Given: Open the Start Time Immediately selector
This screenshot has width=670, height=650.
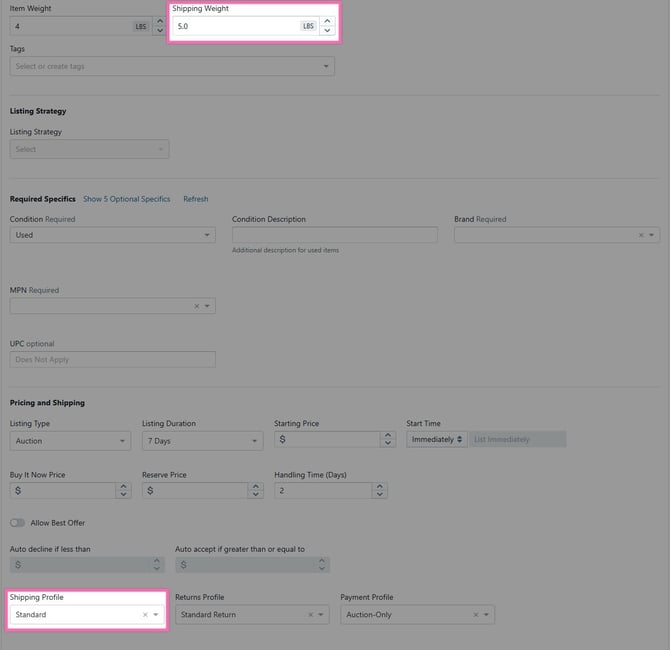Looking at the screenshot, I should click(x=436, y=439).
